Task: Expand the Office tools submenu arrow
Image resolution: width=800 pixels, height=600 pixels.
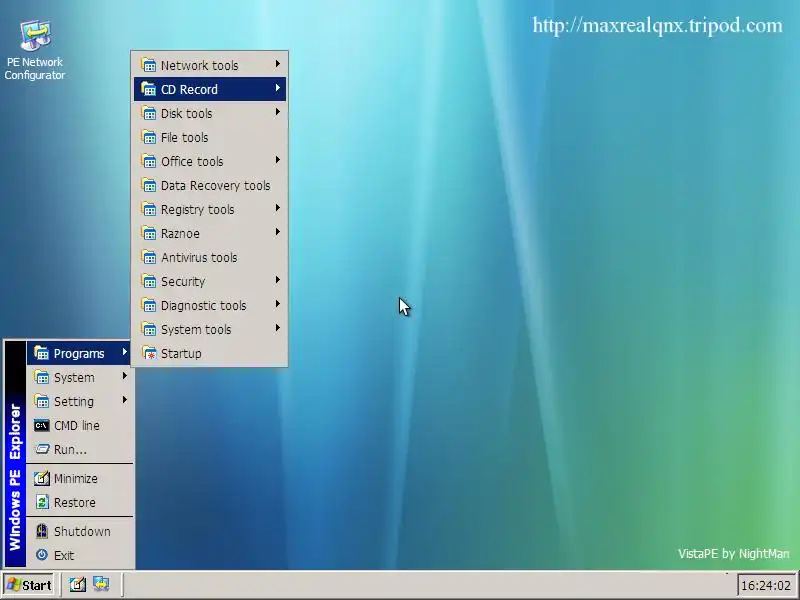Action: (x=278, y=160)
